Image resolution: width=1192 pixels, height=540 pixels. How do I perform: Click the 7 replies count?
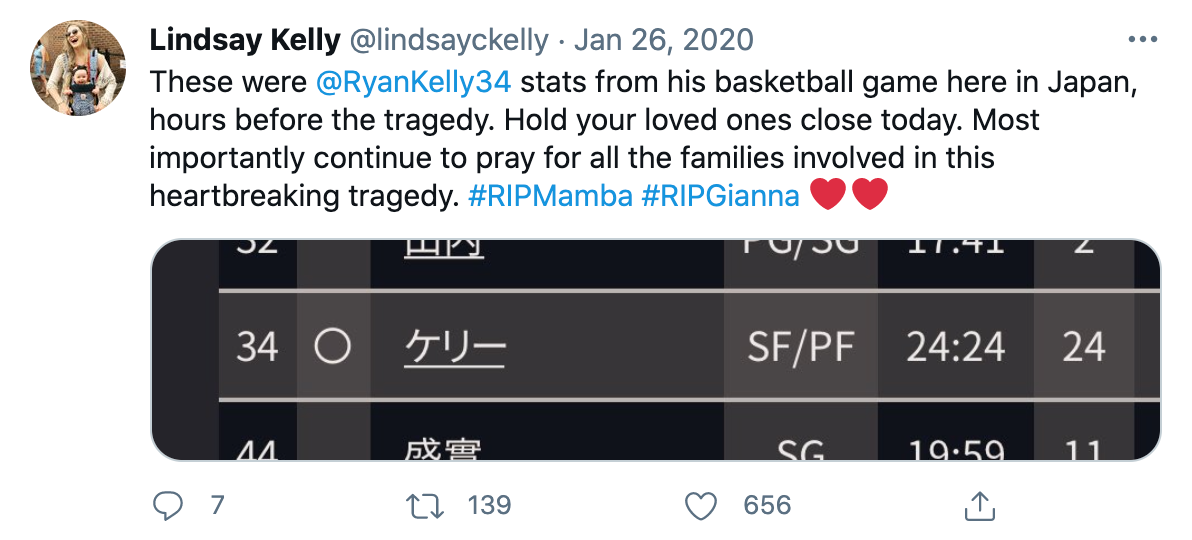click(216, 506)
